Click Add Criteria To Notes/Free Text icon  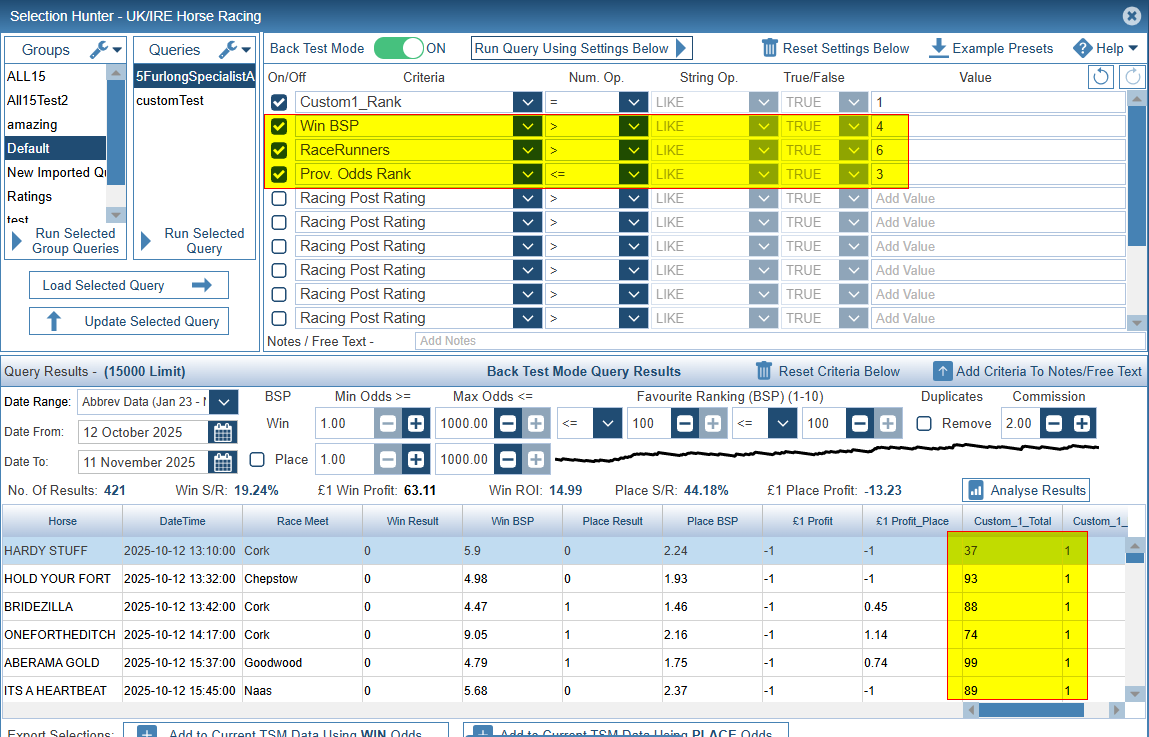pos(942,371)
